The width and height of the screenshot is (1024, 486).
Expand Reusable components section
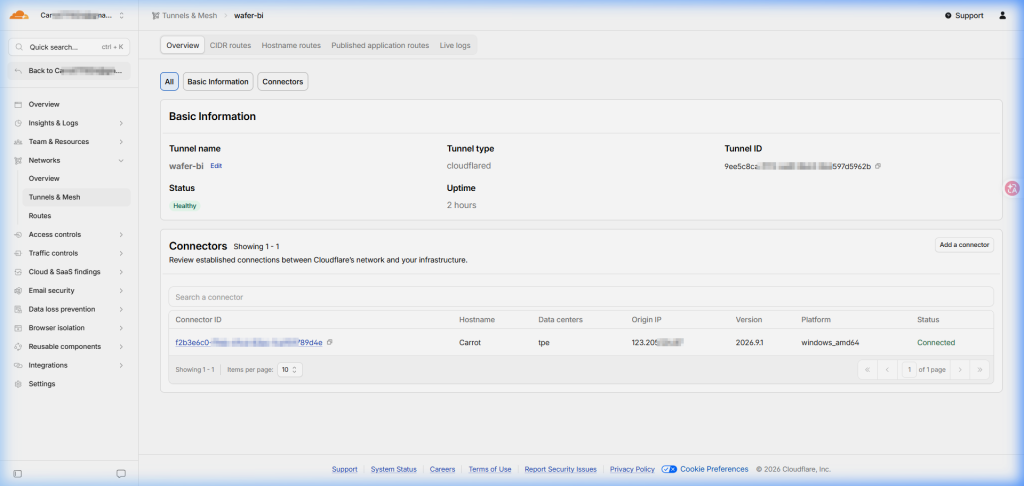coord(121,346)
